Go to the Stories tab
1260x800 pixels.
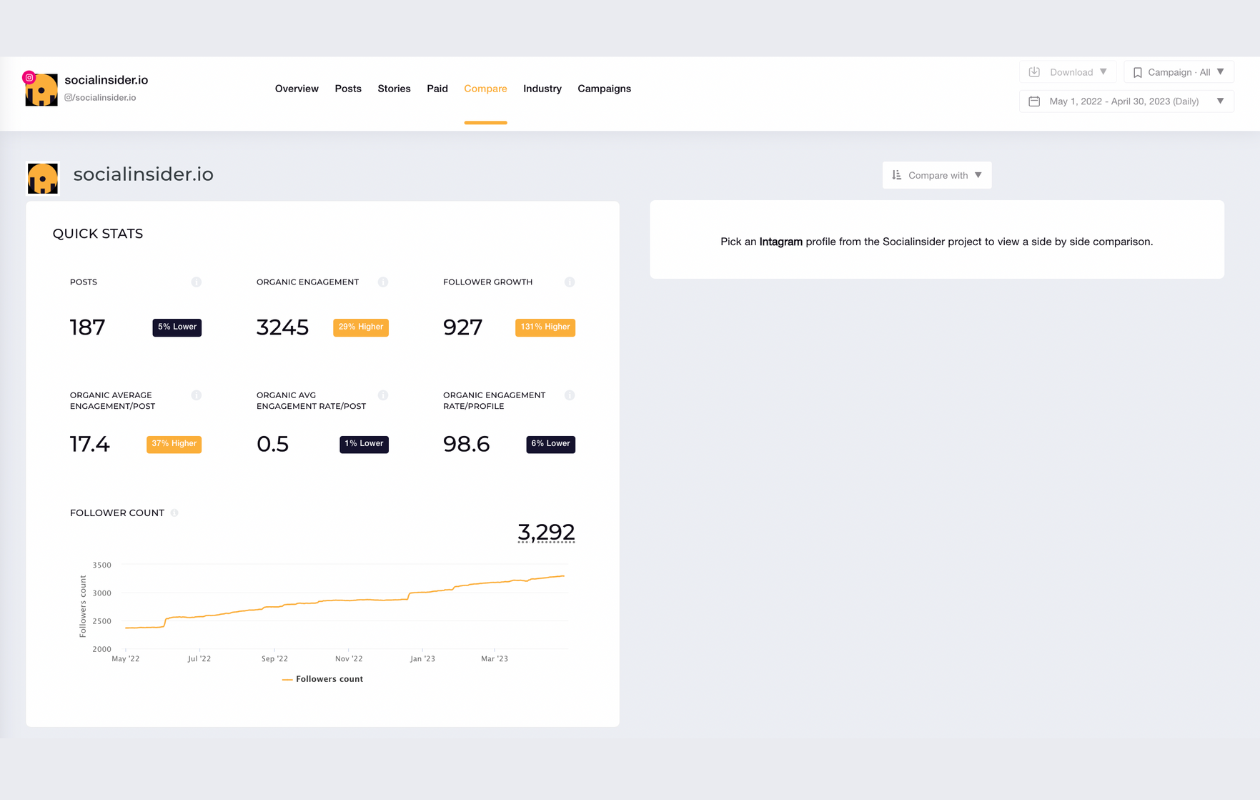[394, 89]
